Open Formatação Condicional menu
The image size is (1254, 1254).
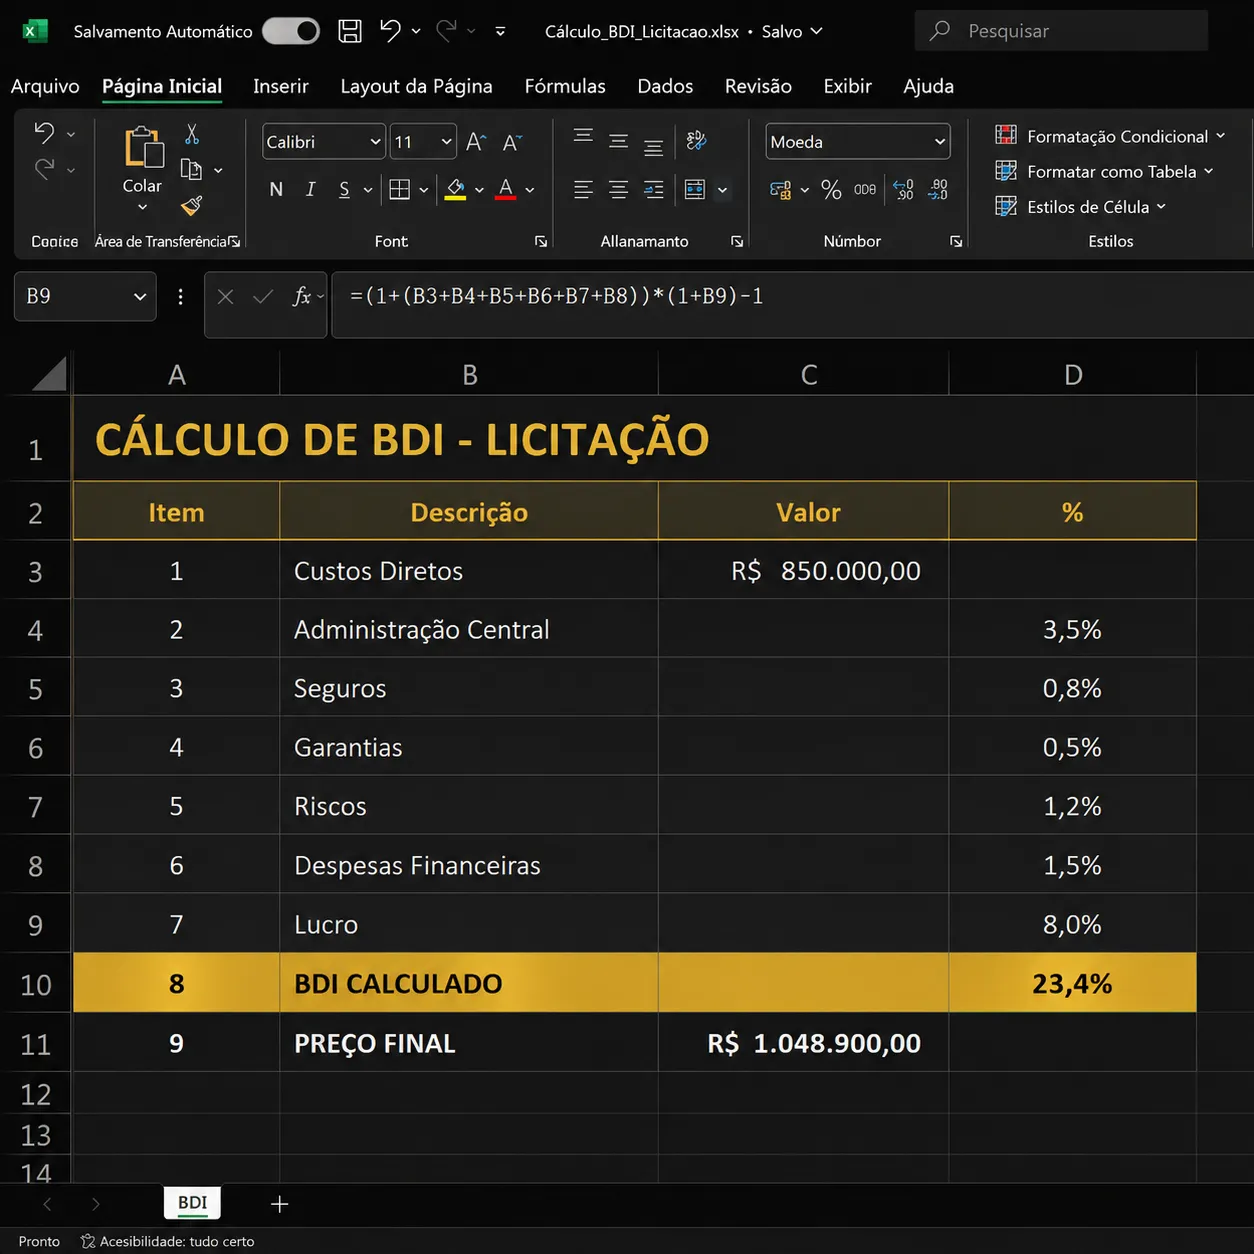point(1110,136)
